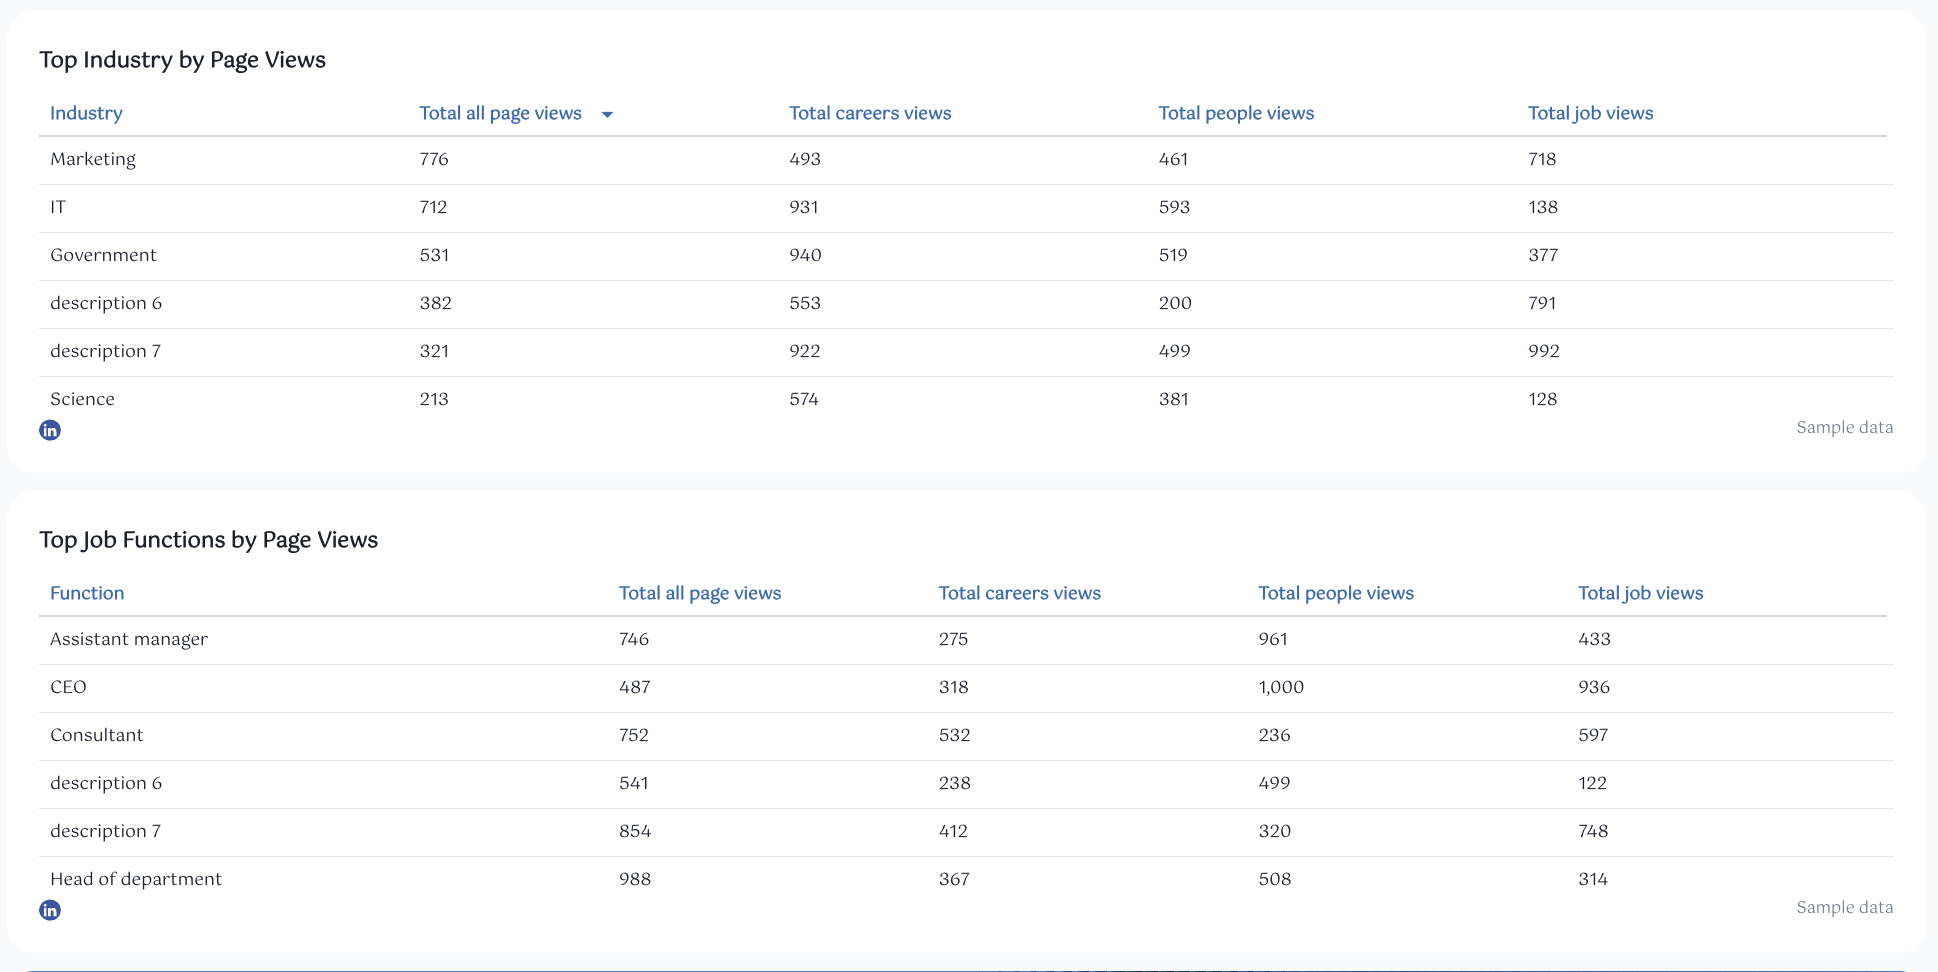Select the Government row in the Industry table
Viewport: 1938px width, 972px height.
click(x=103, y=255)
